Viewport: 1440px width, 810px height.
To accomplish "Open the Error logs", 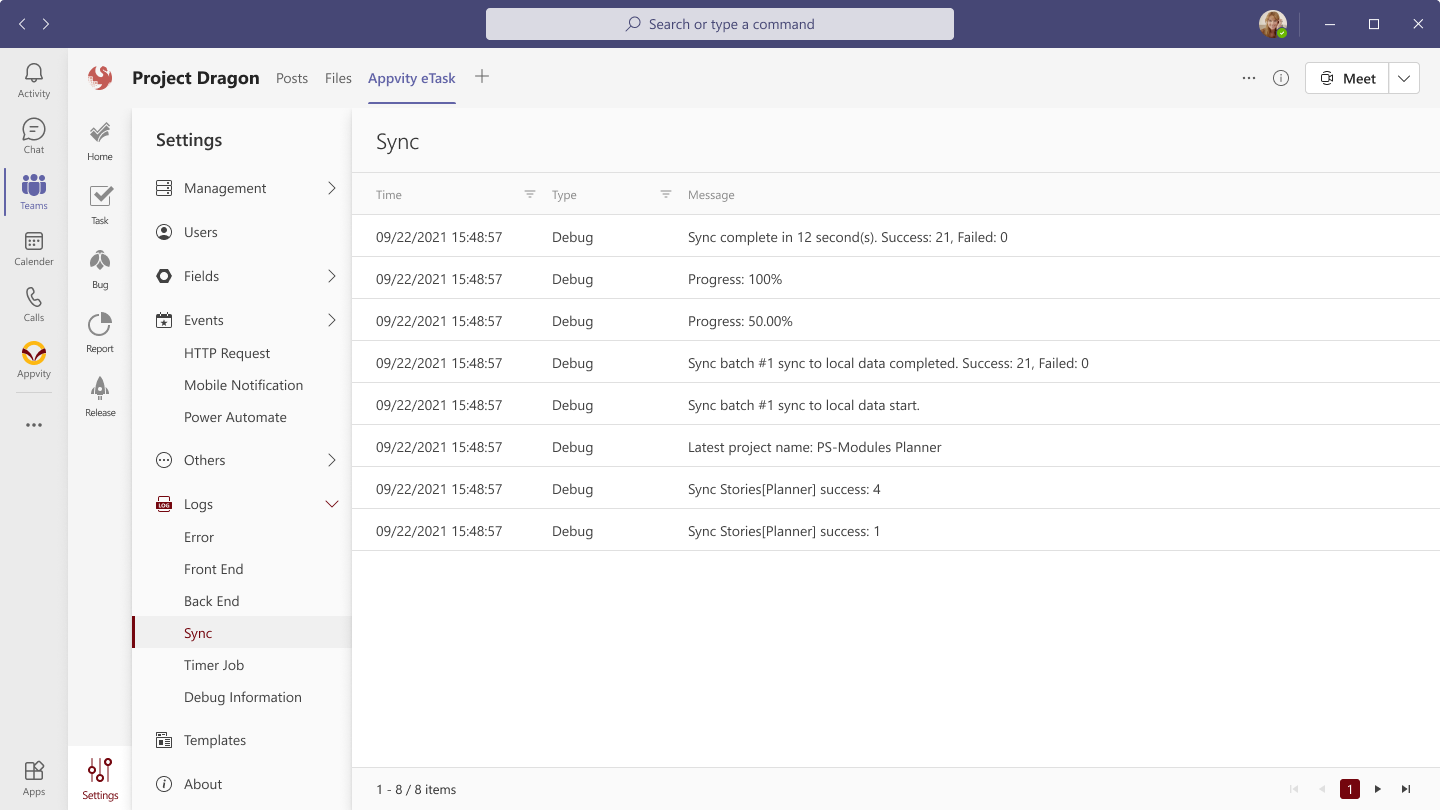I will tap(199, 537).
